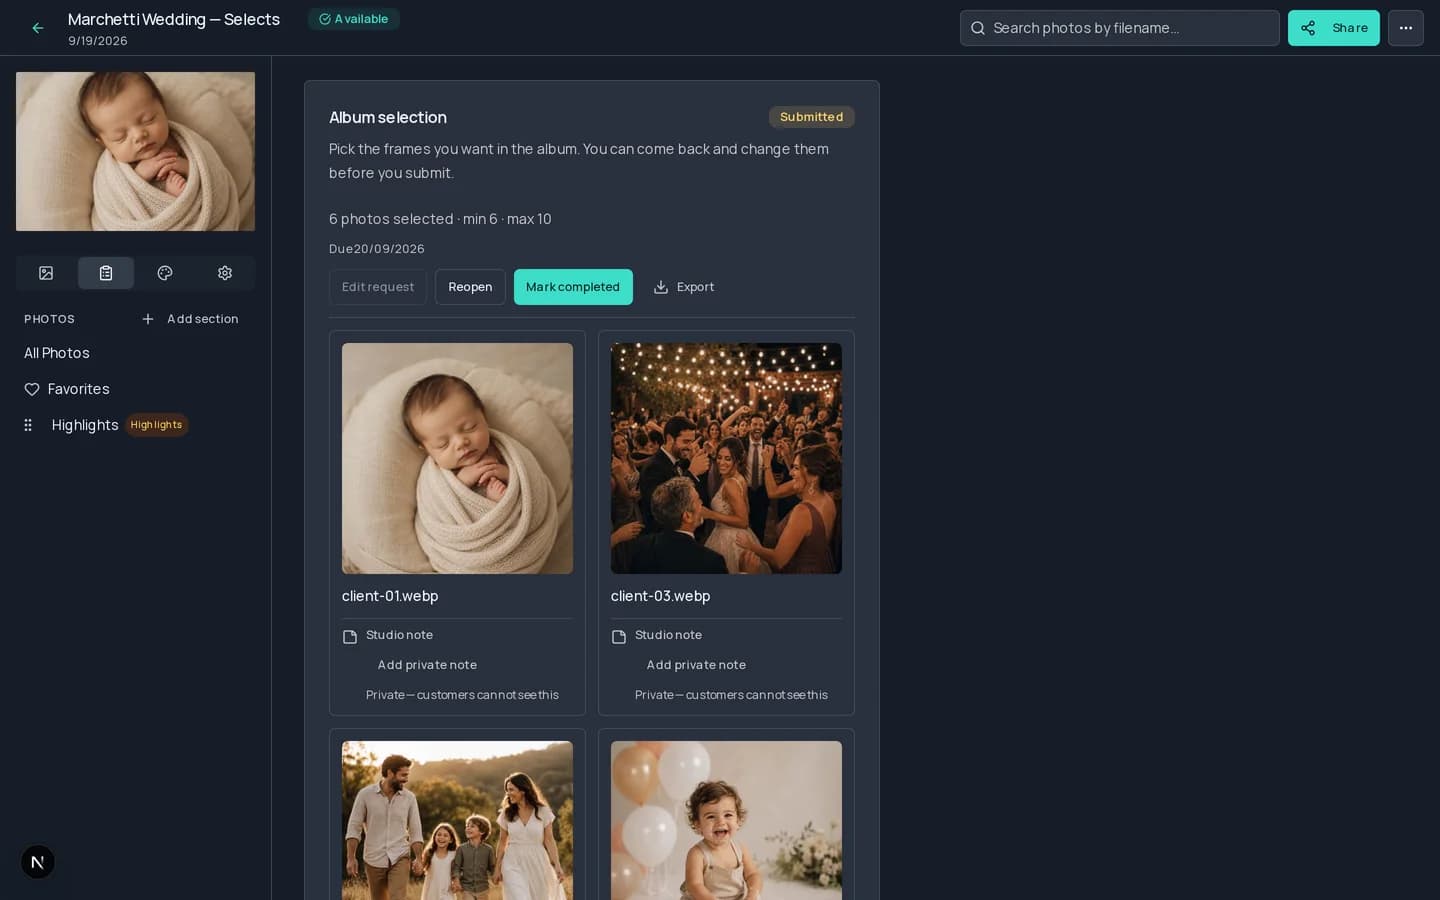Image resolution: width=1440 pixels, height=900 pixels.
Task: Open the client-03.webp wedding party thumbnail
Action: coord(726,458)
